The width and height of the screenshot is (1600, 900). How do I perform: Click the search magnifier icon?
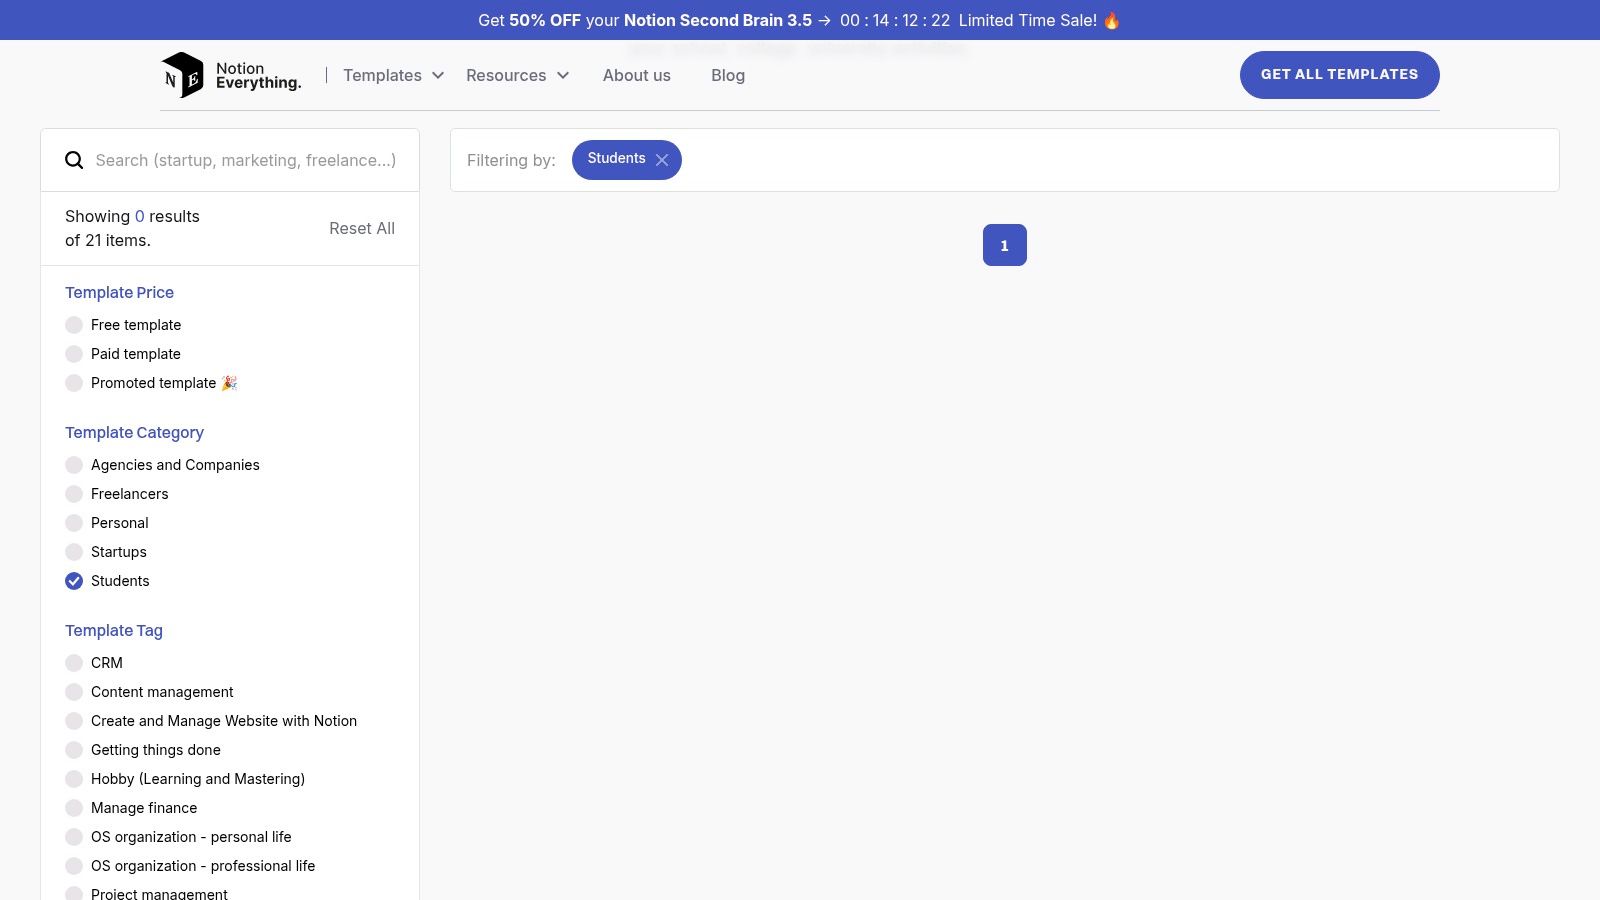tap(74, 160)
